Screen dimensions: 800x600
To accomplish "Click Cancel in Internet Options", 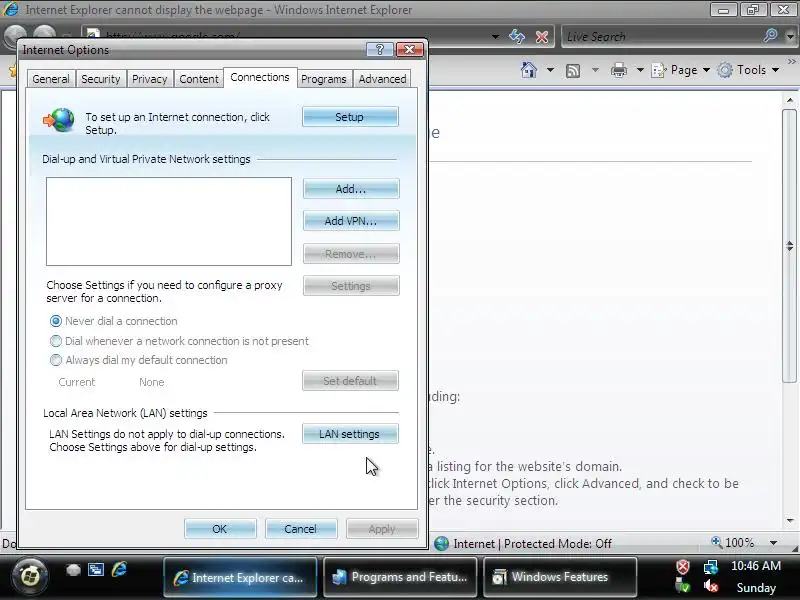I will point(301,529).
